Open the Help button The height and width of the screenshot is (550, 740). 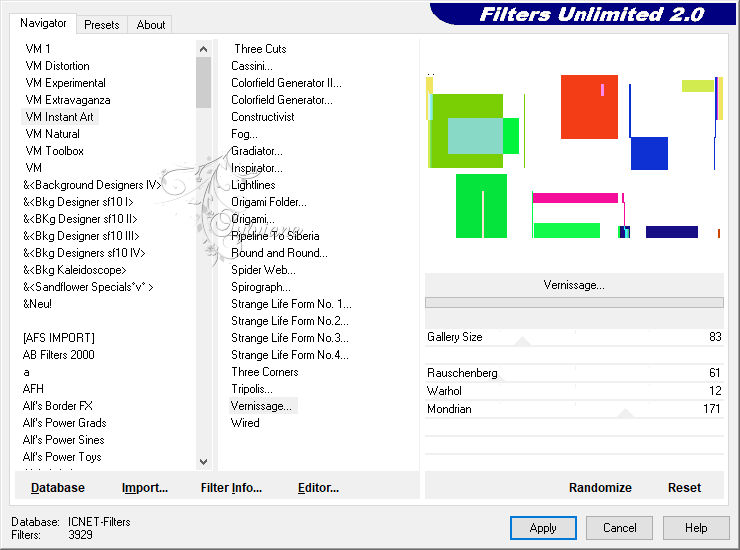click(696, 528)
